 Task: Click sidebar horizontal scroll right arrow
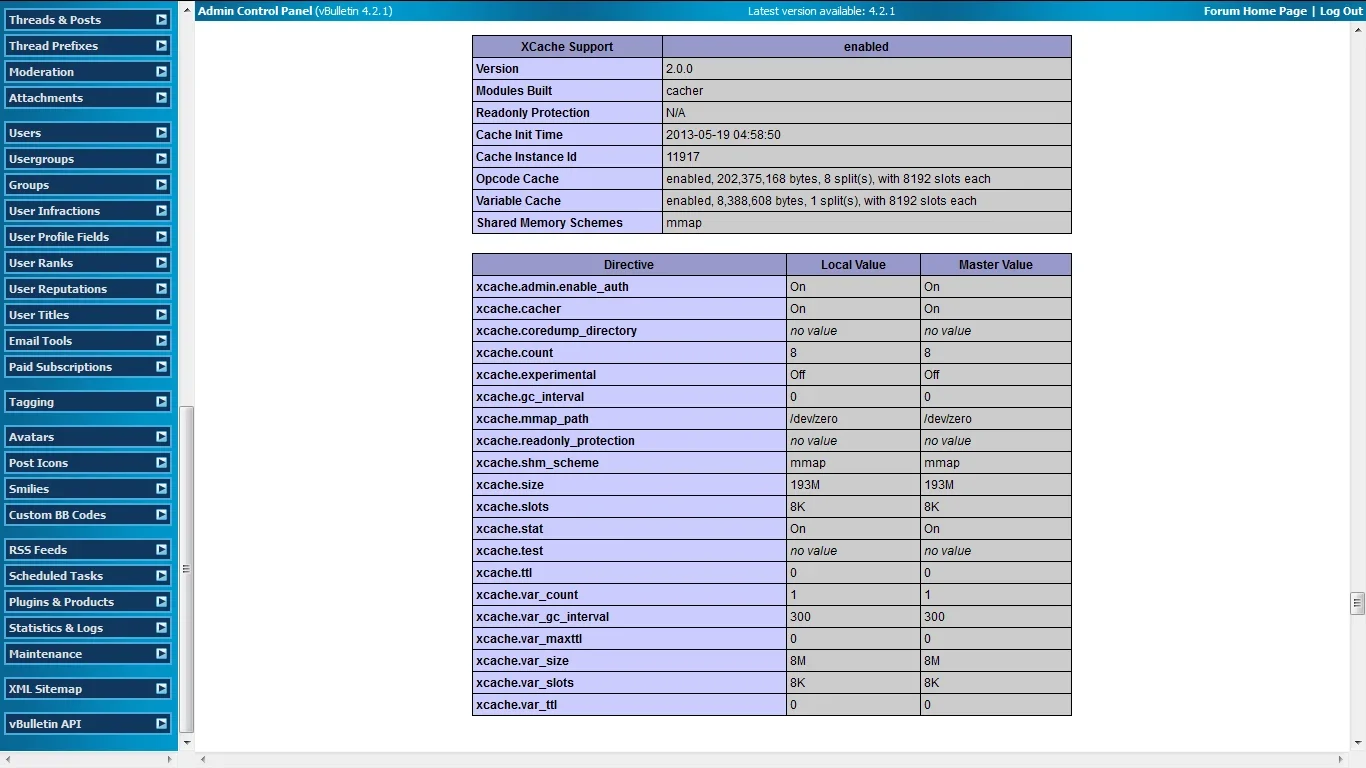coord(168,760)
